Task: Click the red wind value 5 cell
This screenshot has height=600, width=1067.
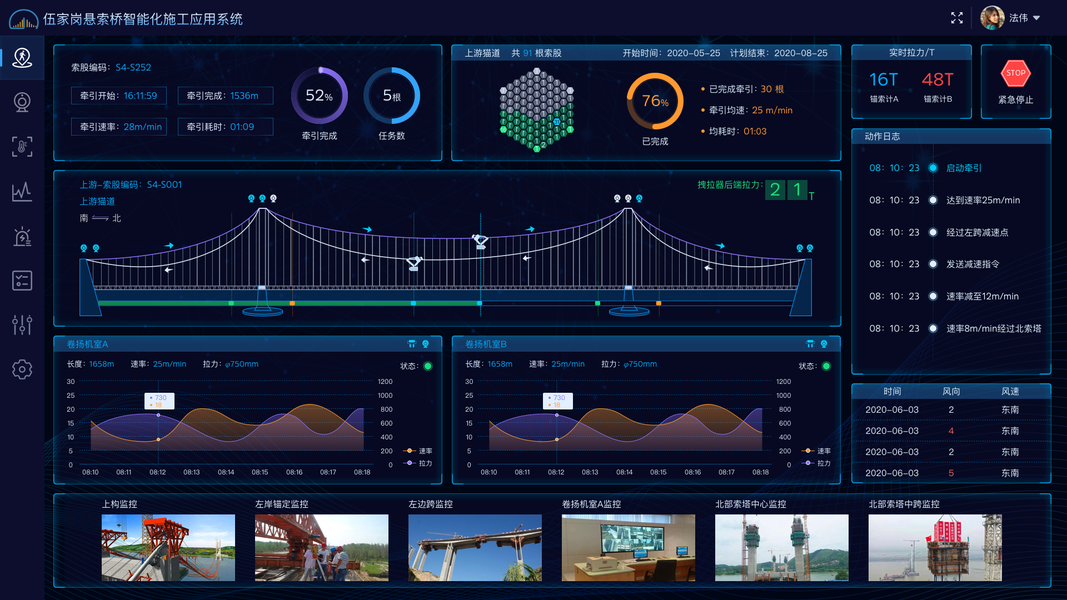Action: [x=951, y=473]
